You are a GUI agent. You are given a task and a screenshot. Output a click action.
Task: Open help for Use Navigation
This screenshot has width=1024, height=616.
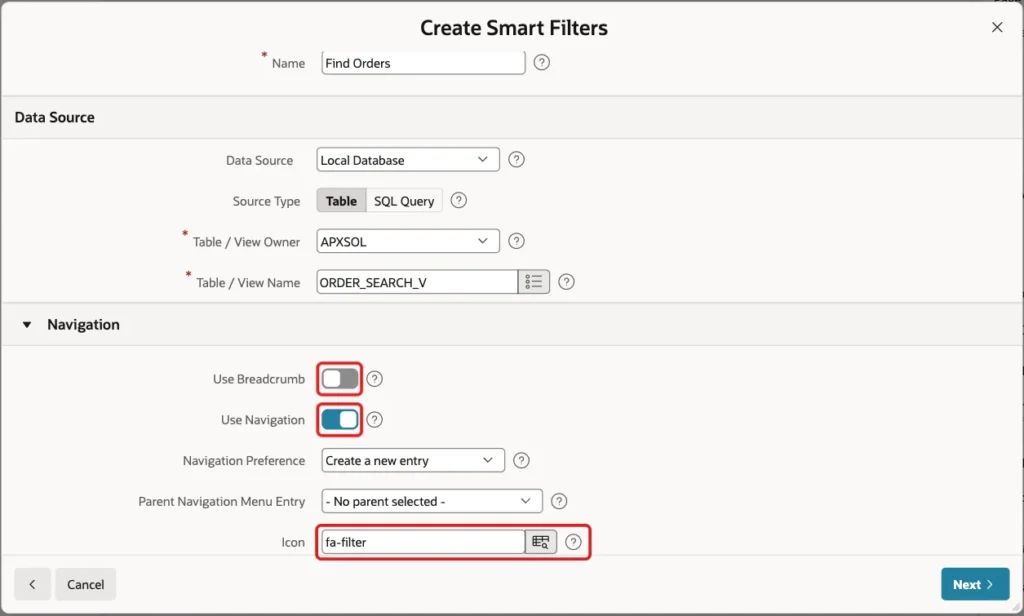(374, 419)
